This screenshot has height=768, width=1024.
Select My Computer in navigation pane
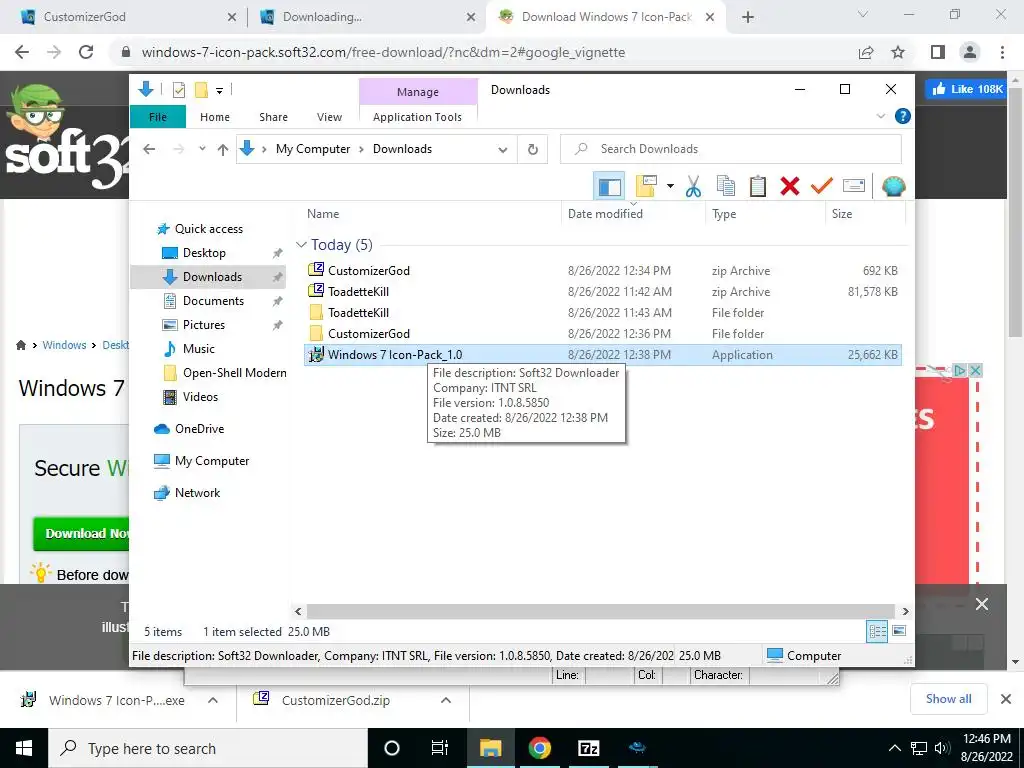pos(212,460)
